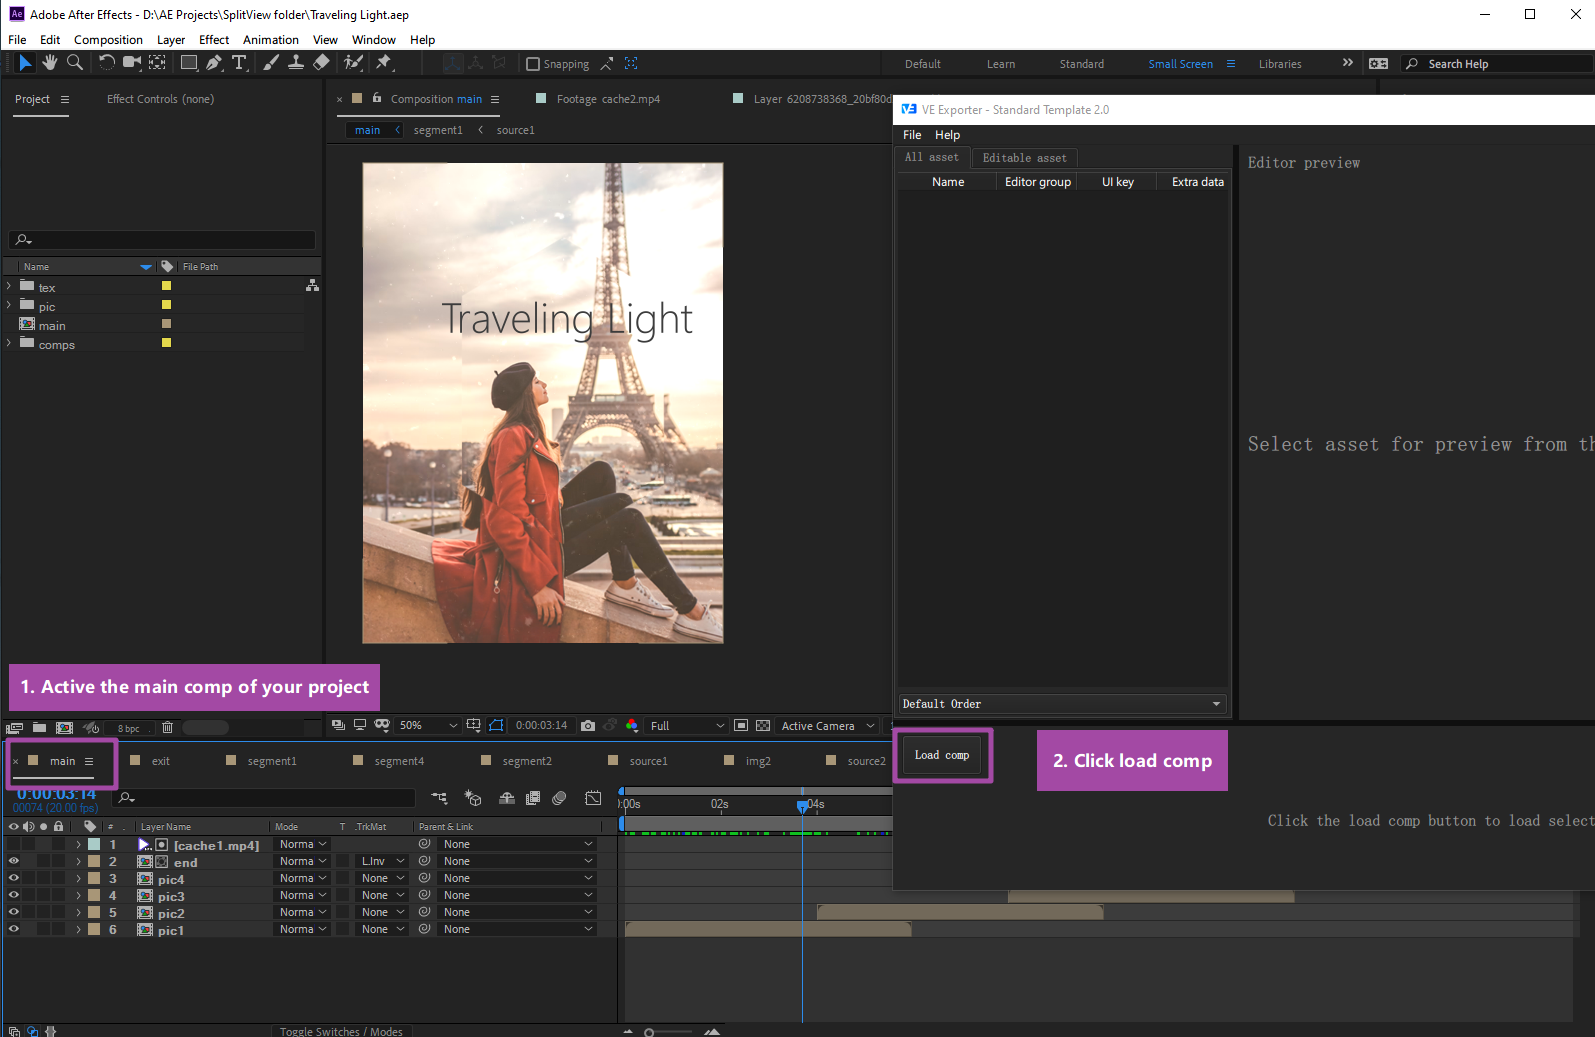This screenshot has height=1037, width=1595.
Task: Switch to the Editable asset tab
Action: pos(1024,158)
